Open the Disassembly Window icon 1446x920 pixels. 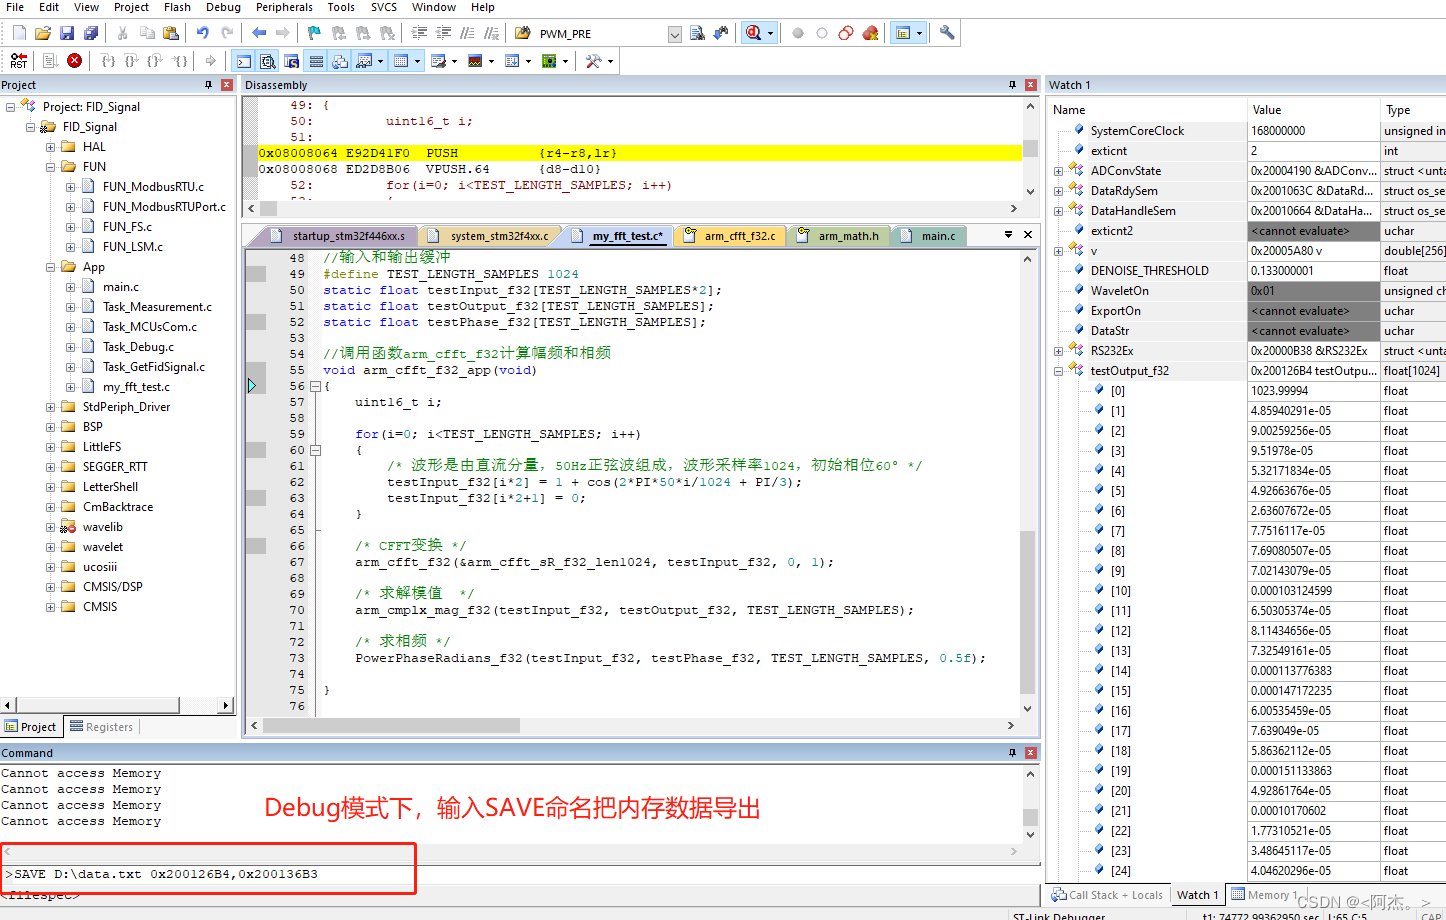click(x=268, y=60)
